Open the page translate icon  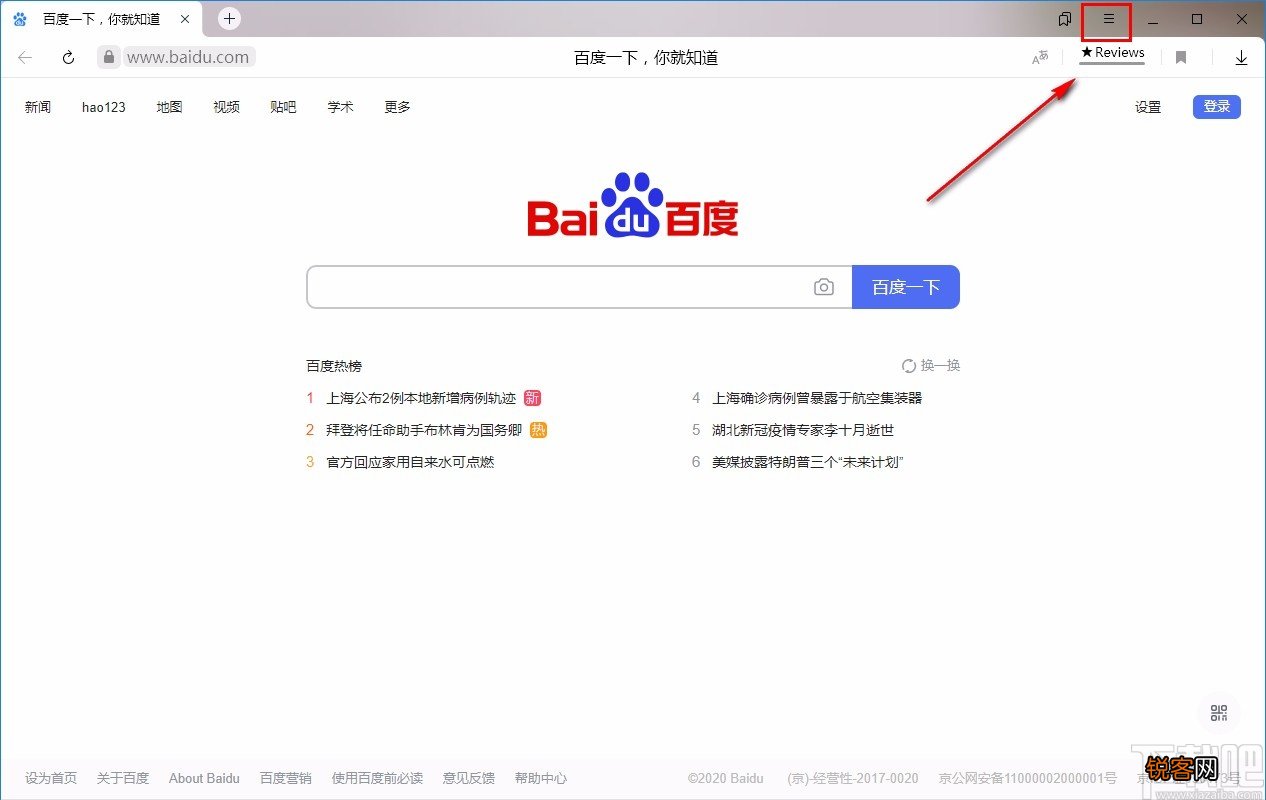click(x=1040, y=58)
